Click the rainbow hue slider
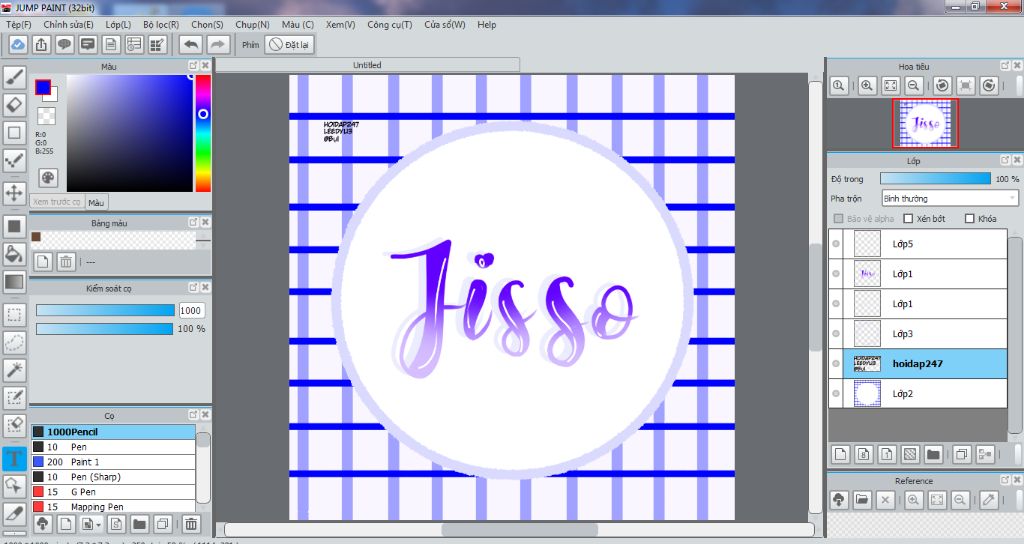 pyautogui.click(x=203, y=133)
